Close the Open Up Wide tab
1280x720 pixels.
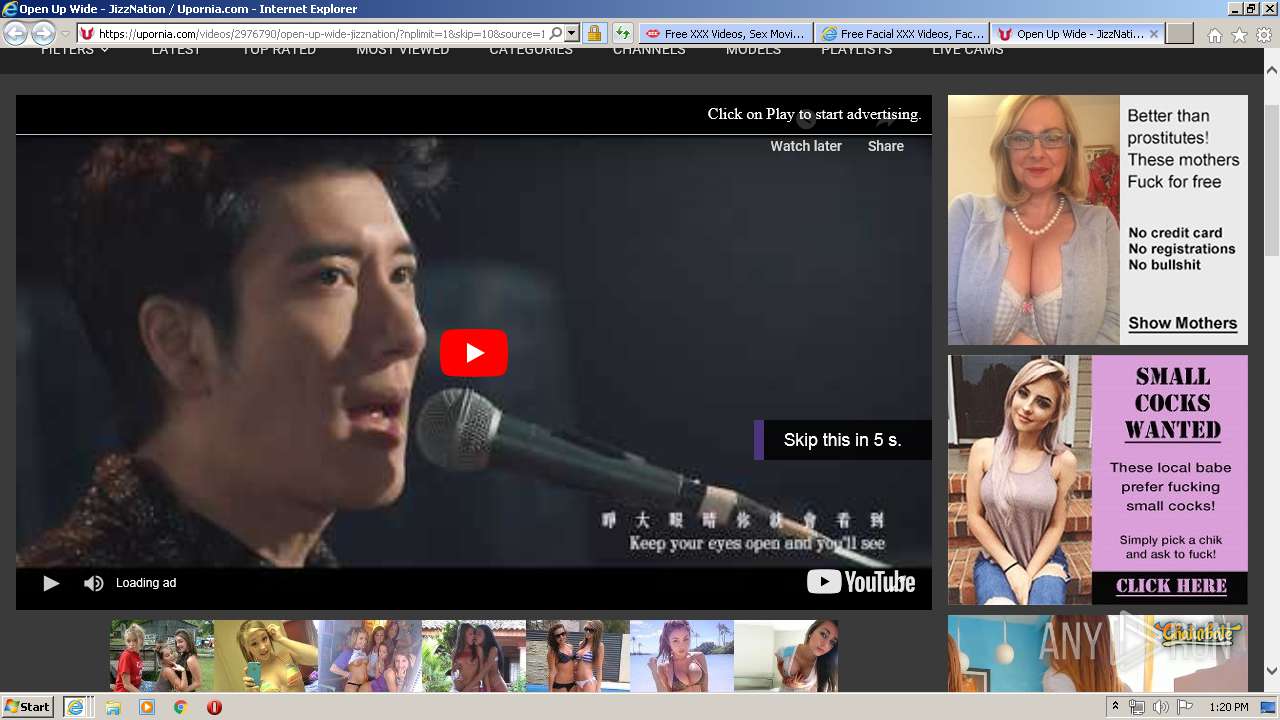point(1154,33)
